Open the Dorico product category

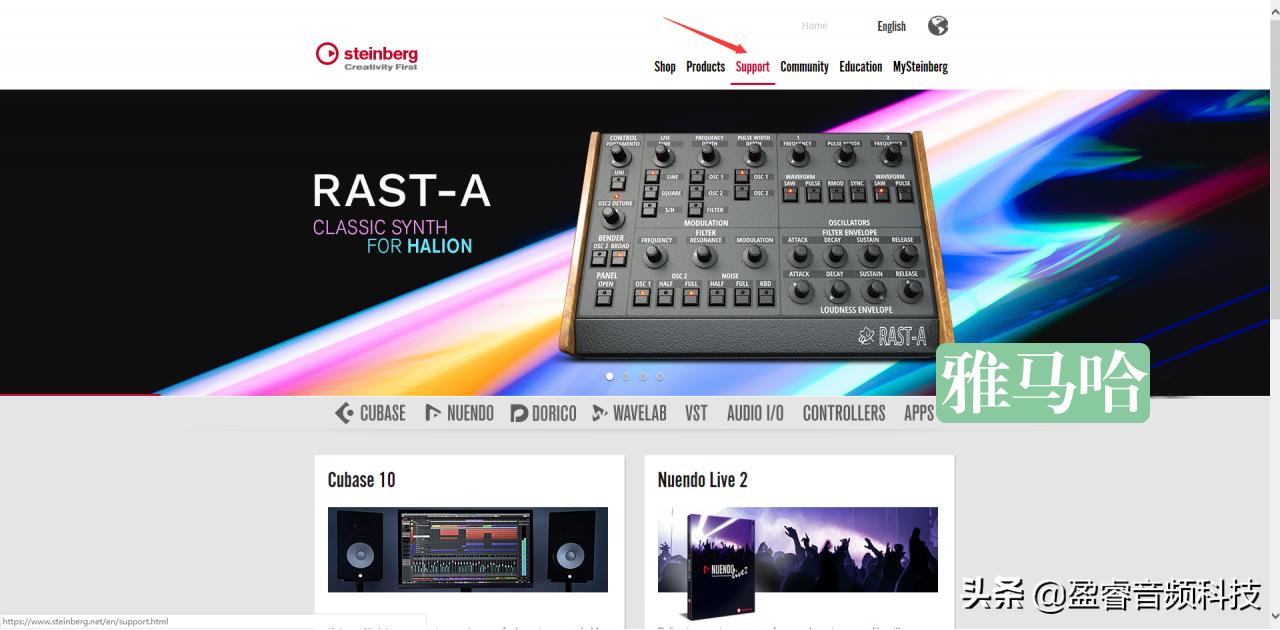point(543,413)
